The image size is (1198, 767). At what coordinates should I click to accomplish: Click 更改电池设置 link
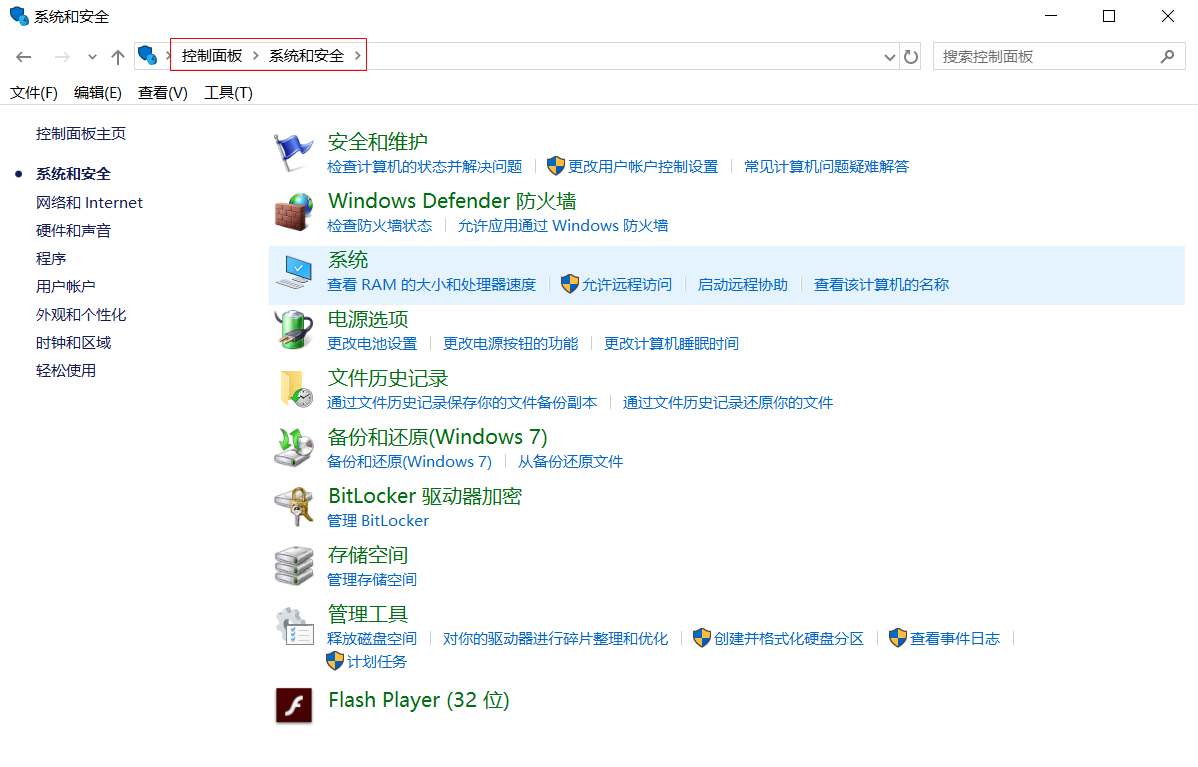pyautogui.click(x=372, y=344)
